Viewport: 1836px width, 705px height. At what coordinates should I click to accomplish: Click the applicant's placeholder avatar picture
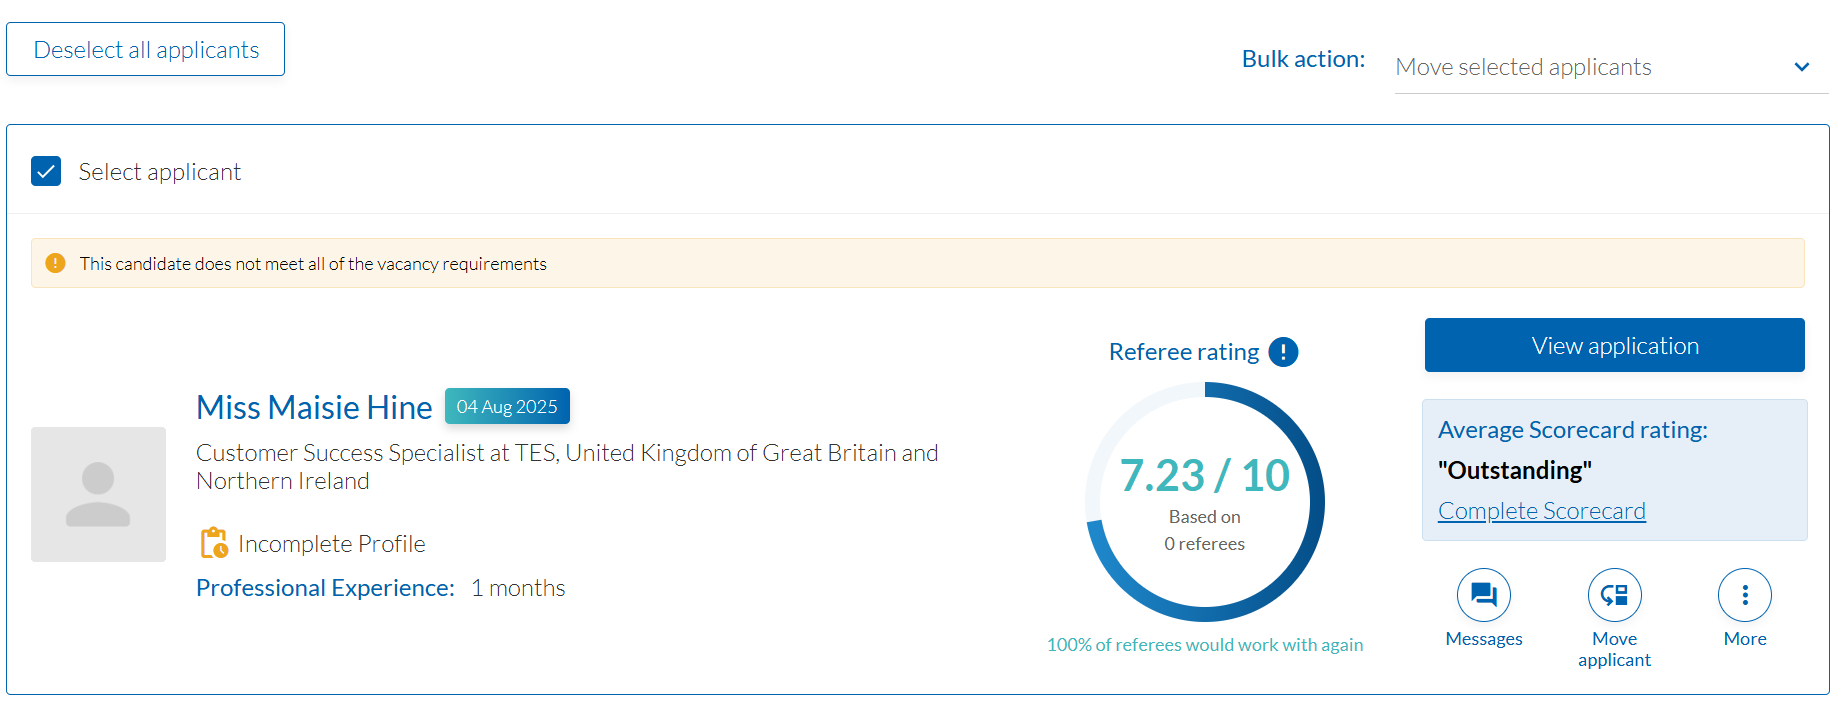point(98,494)
